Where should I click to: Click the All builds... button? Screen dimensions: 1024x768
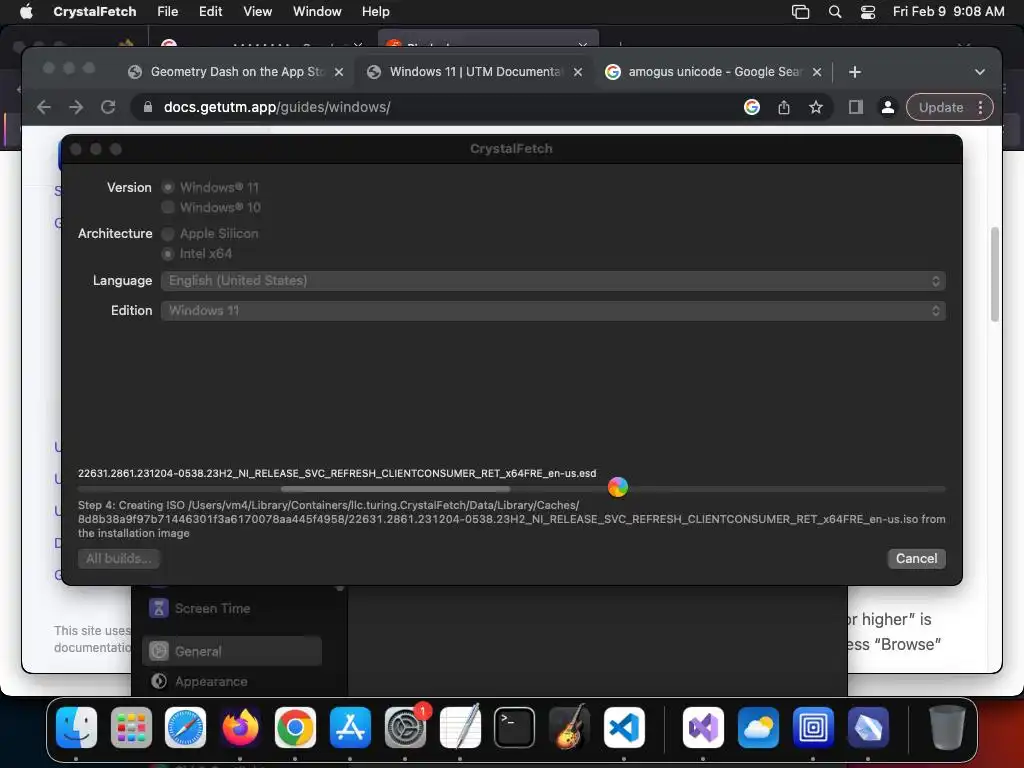(x=118, y=558)
